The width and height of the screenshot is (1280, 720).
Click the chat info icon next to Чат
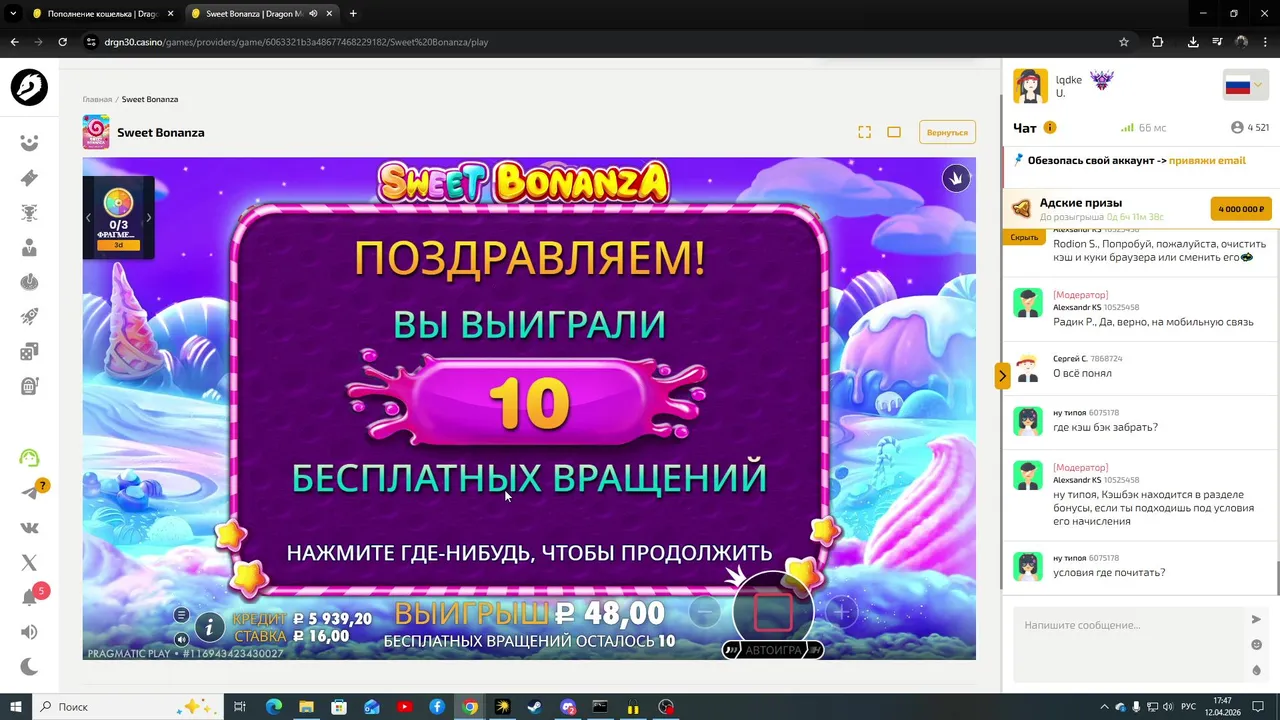click(1050, 128)
